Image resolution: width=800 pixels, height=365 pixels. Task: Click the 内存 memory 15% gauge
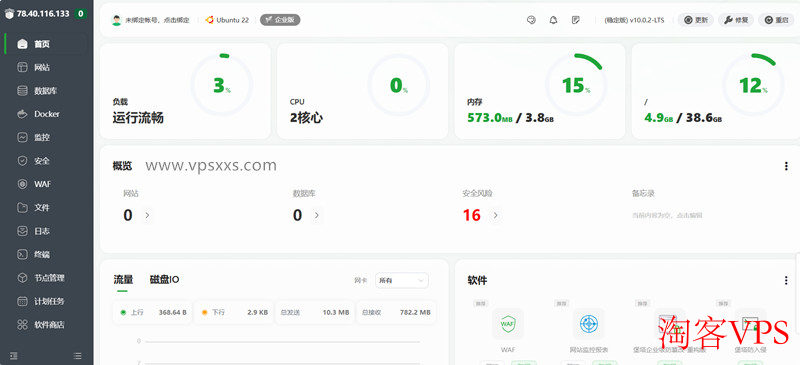tap(576, 85)
